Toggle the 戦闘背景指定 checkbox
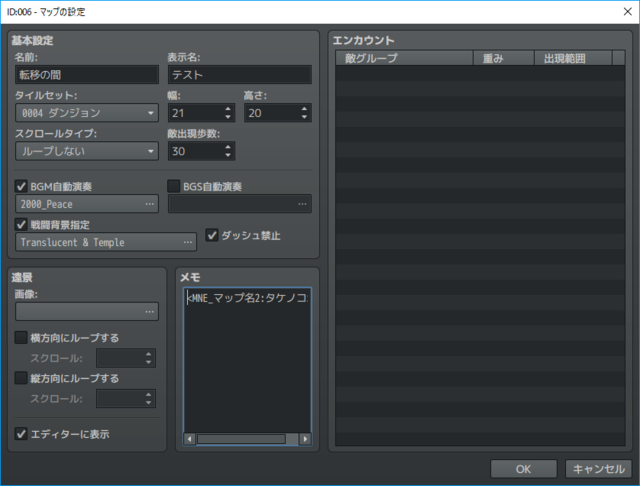This screenshot has height=486, width=640. (21, 224)
